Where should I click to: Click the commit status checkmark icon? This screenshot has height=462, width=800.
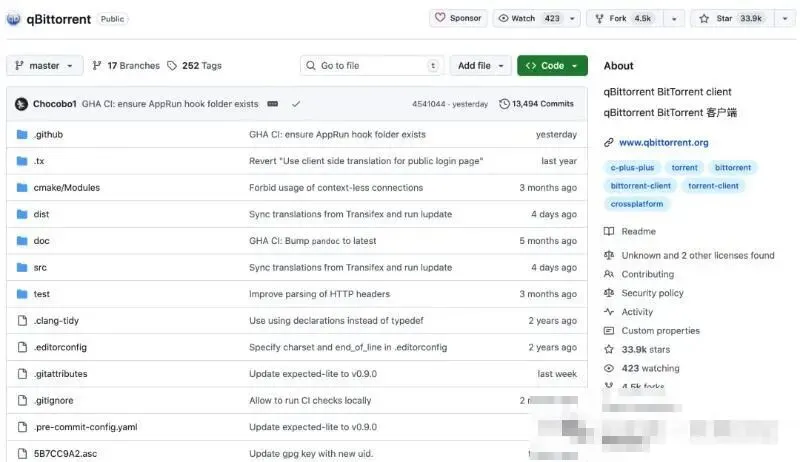click(x=296, y=104)
